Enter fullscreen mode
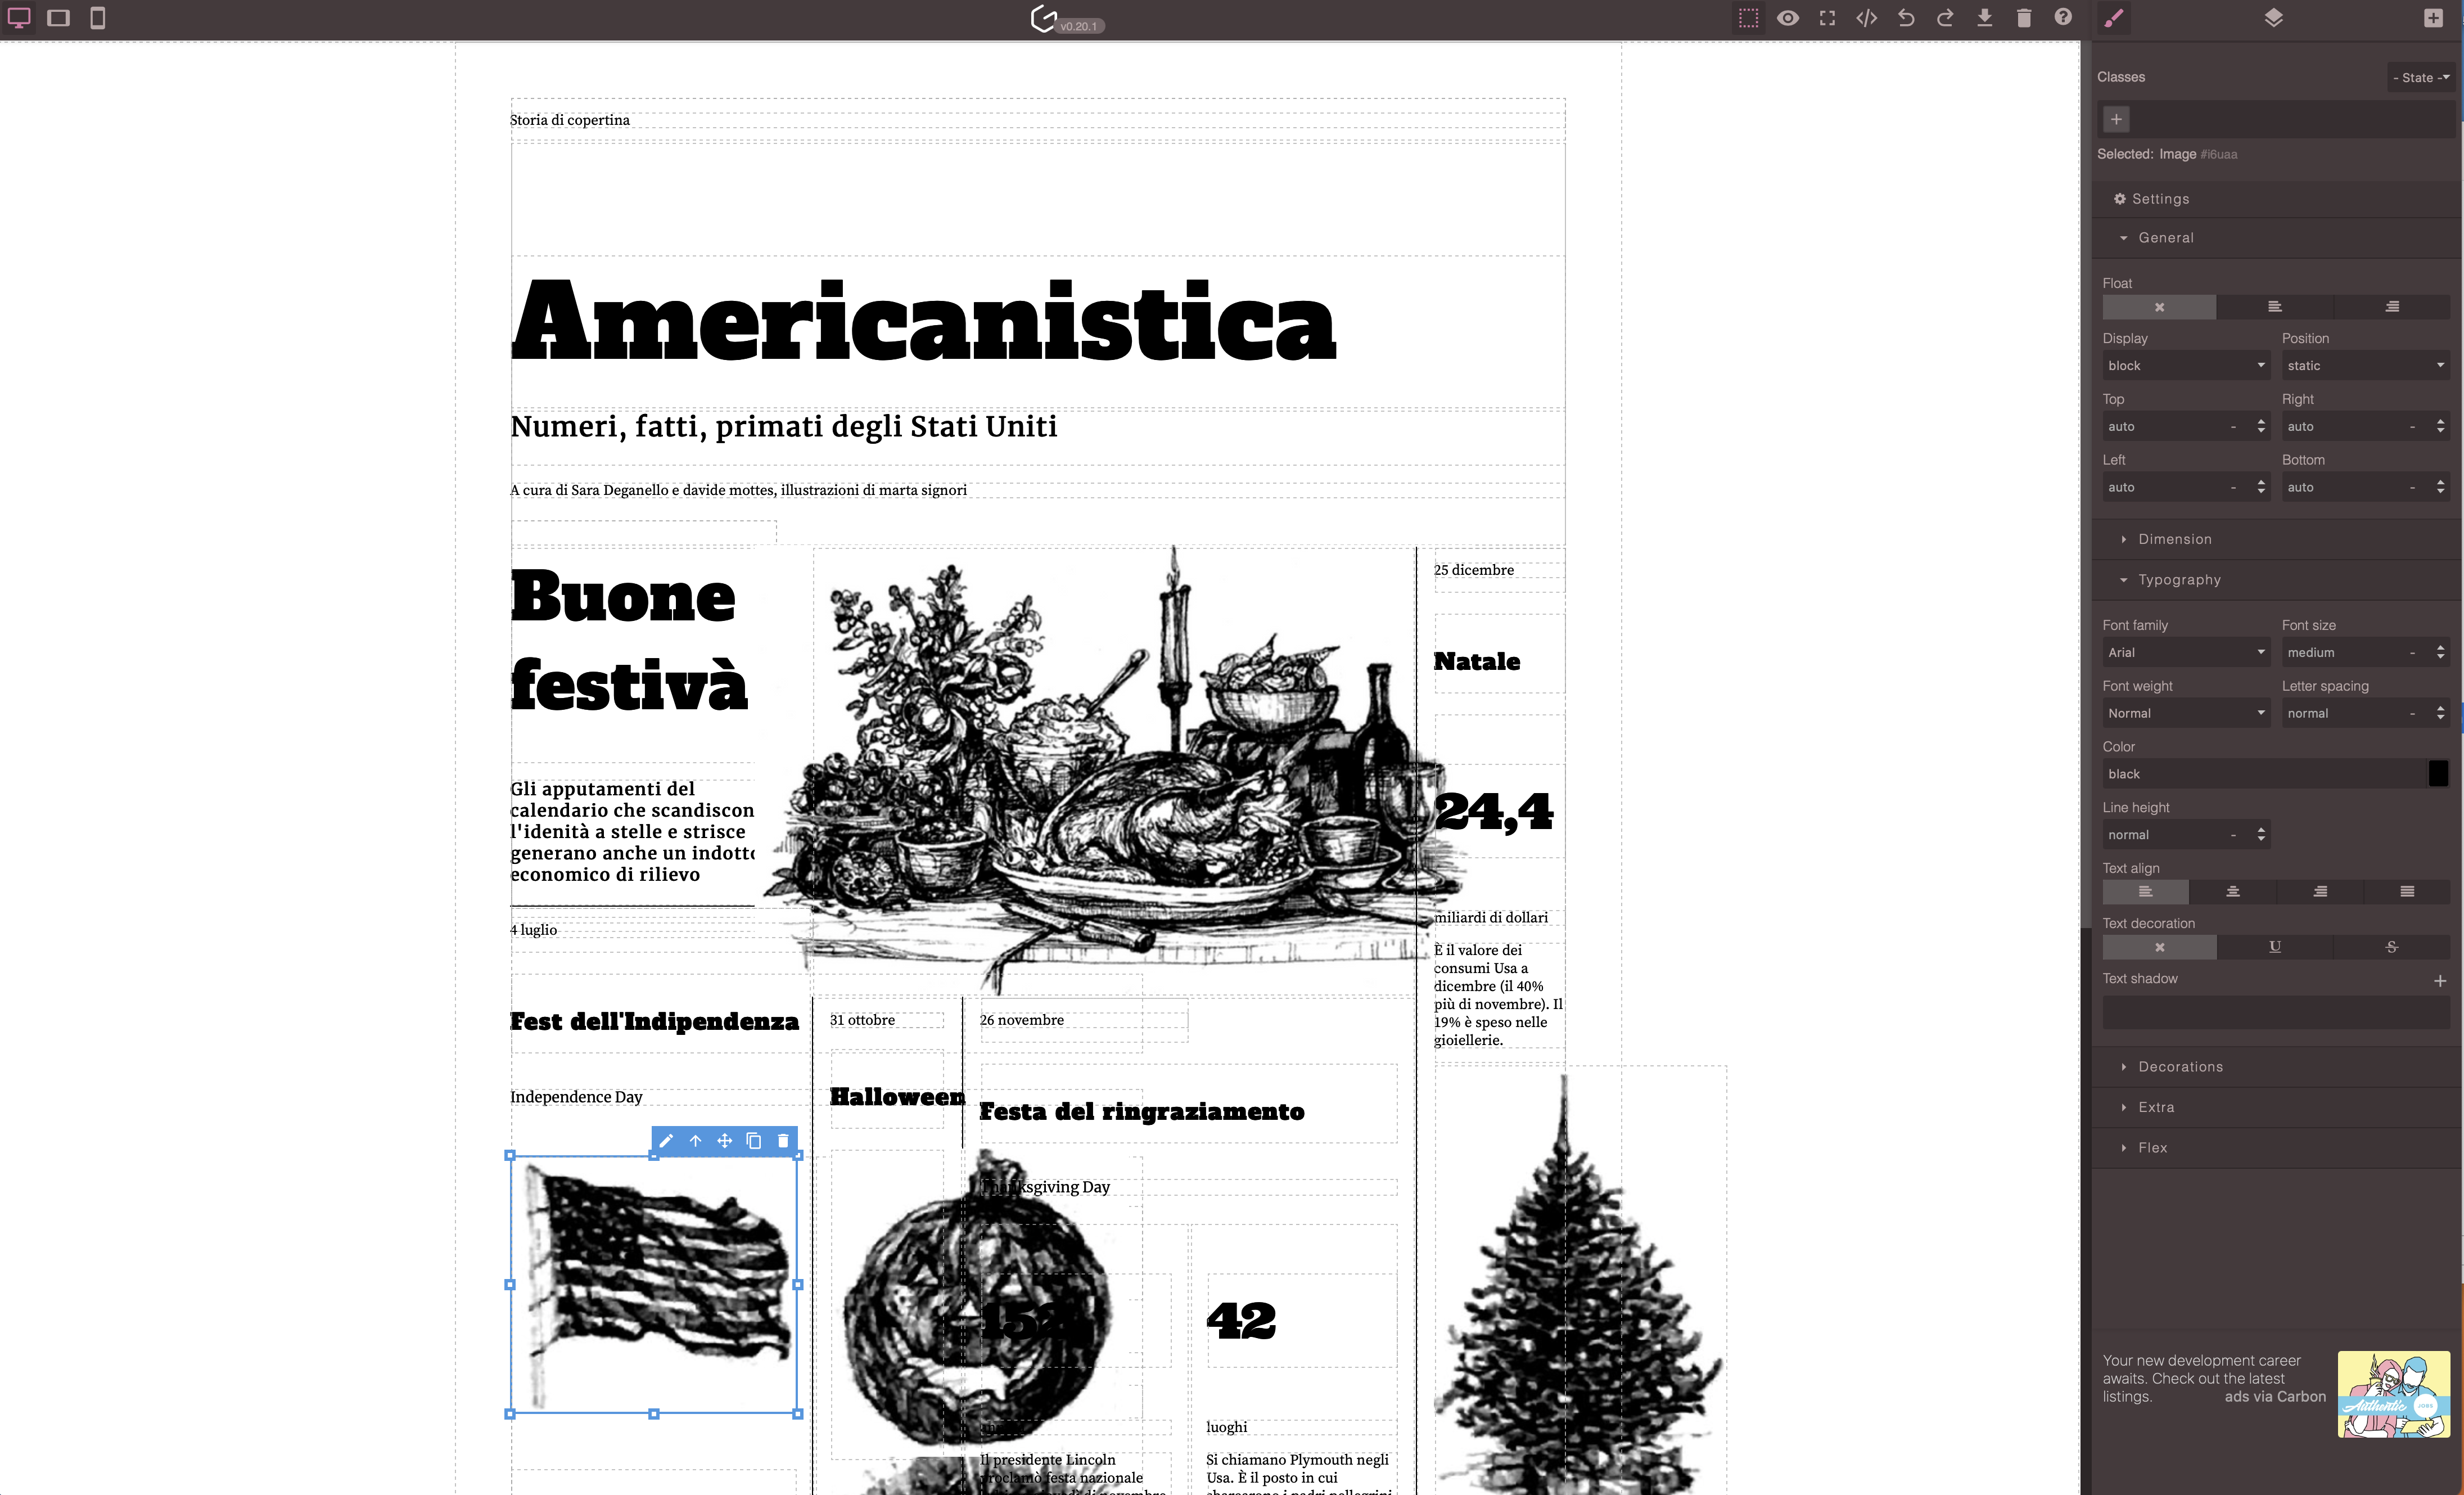 [1827, 18]
